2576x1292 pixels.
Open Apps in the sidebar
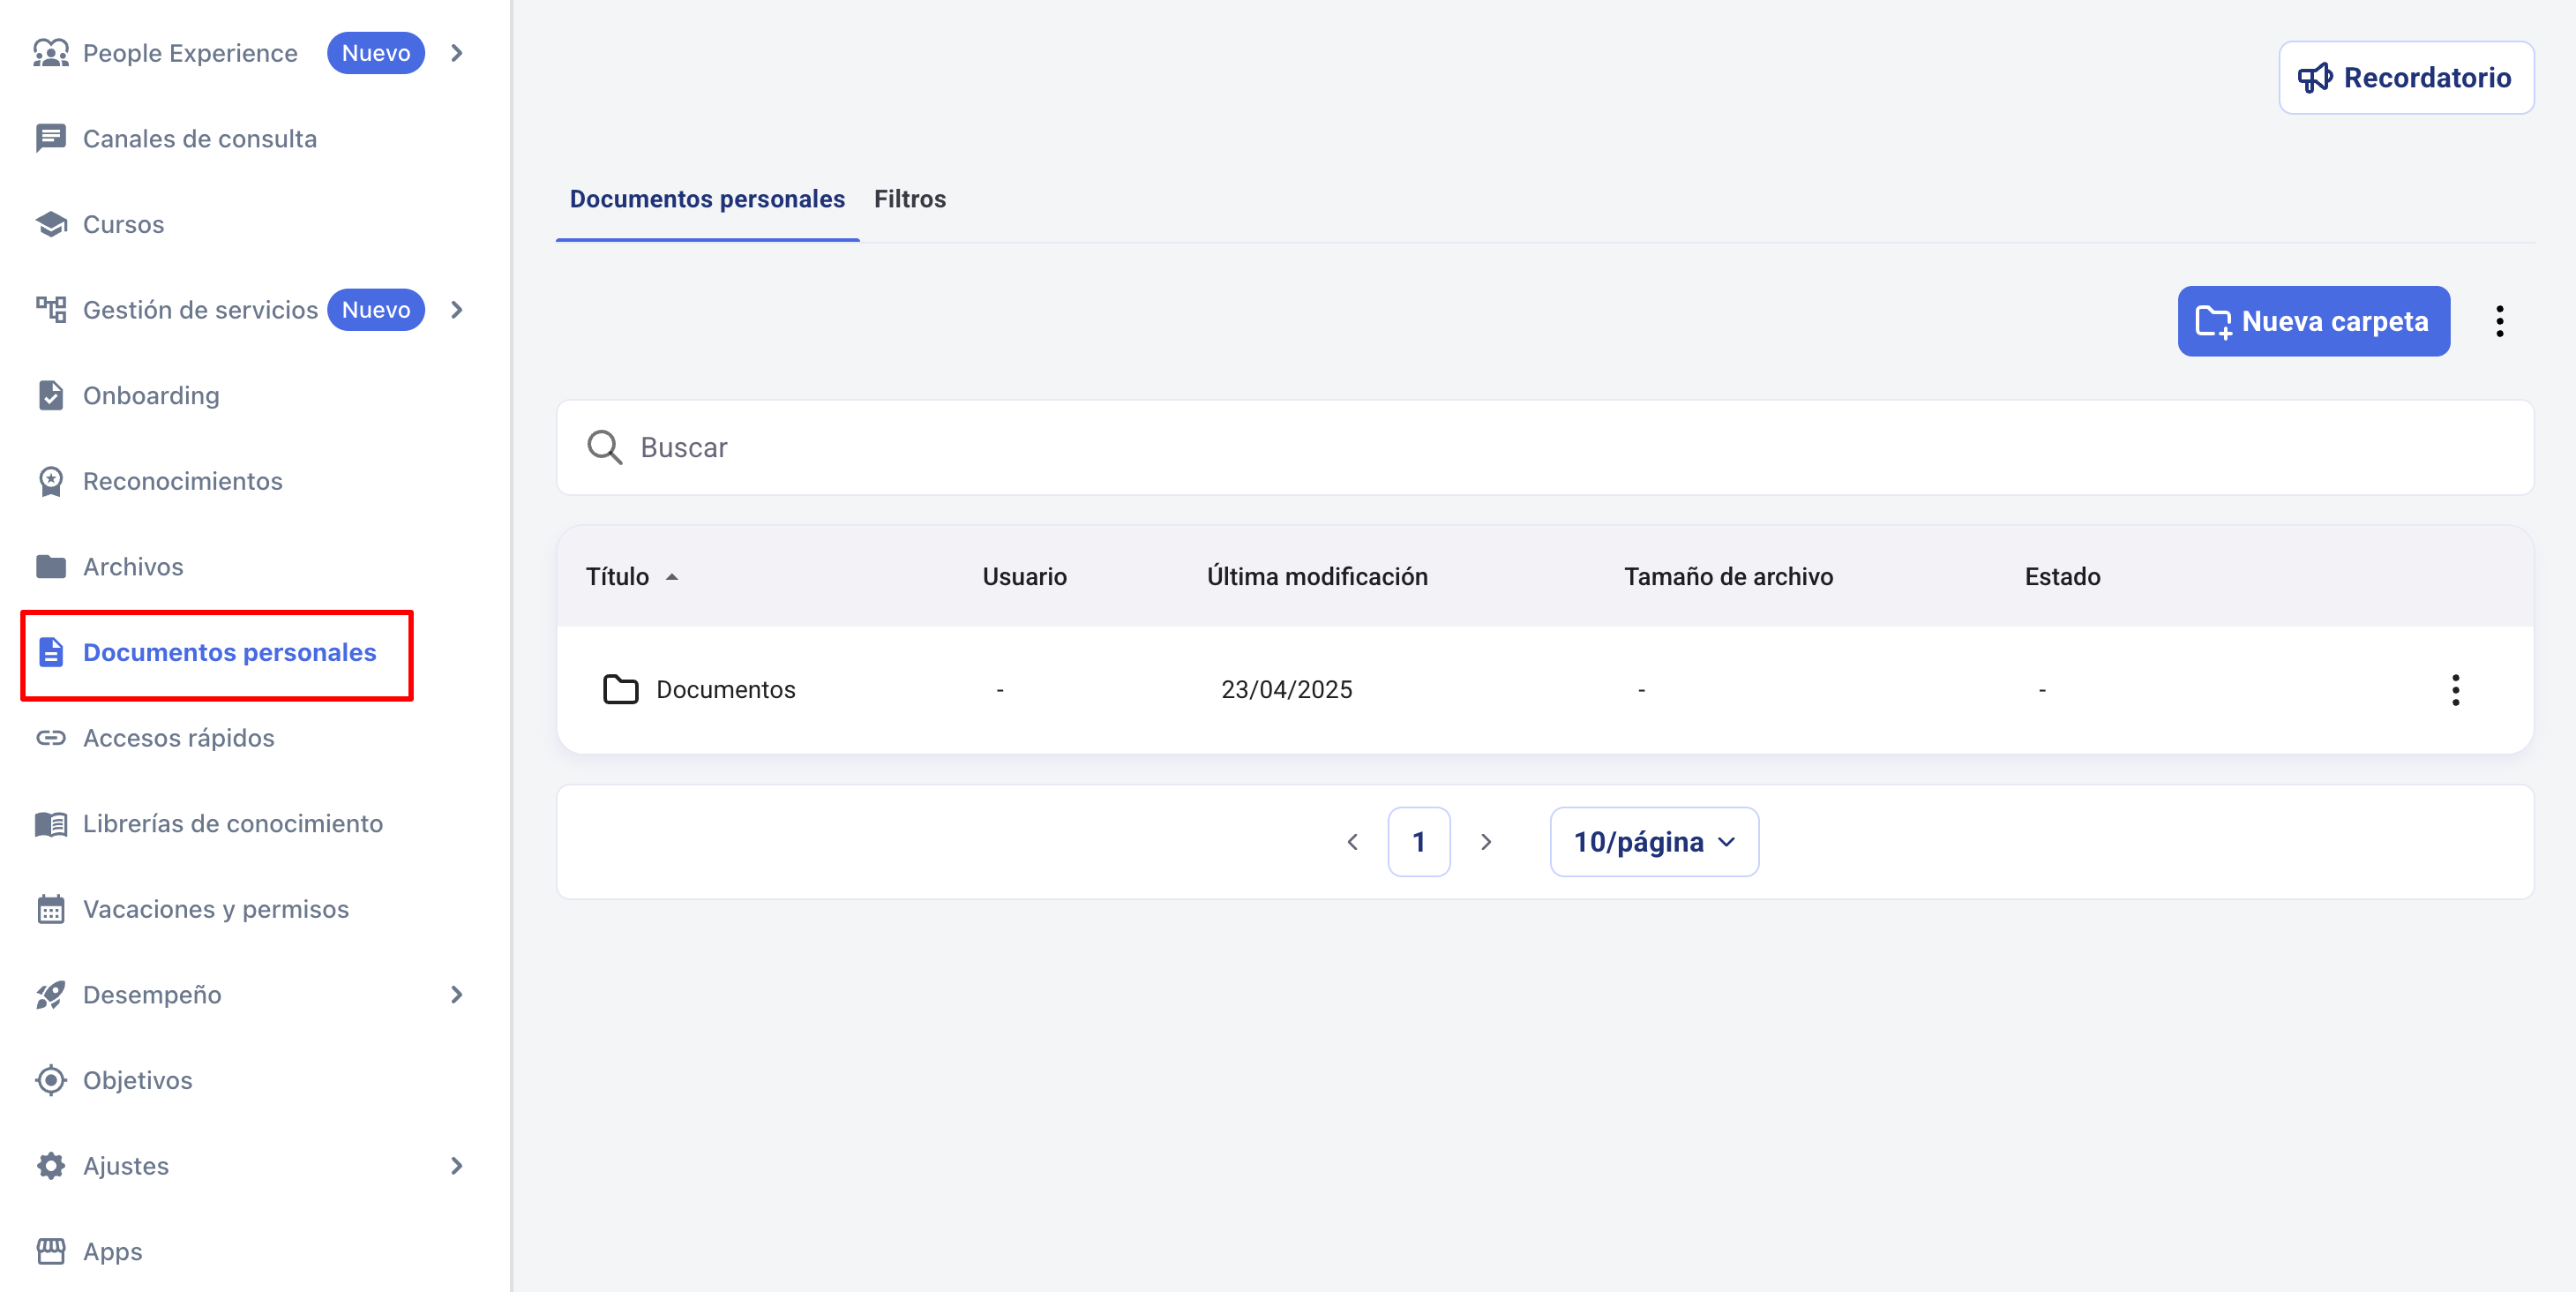pos(112,1251)
